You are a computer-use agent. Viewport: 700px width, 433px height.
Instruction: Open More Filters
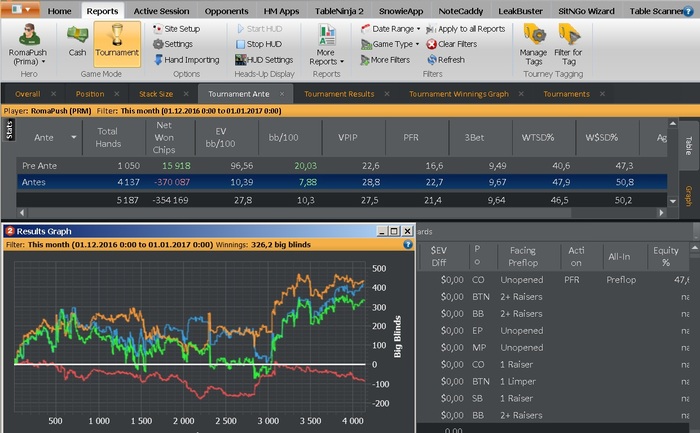tap(385, 60)
